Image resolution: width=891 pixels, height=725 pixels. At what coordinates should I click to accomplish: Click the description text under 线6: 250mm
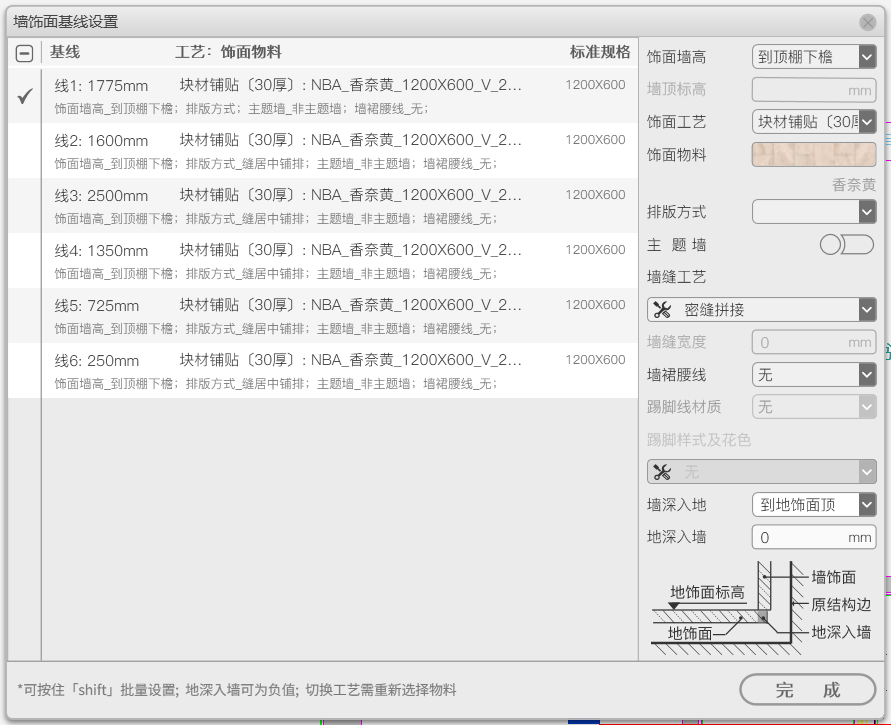tap(276, 384)
